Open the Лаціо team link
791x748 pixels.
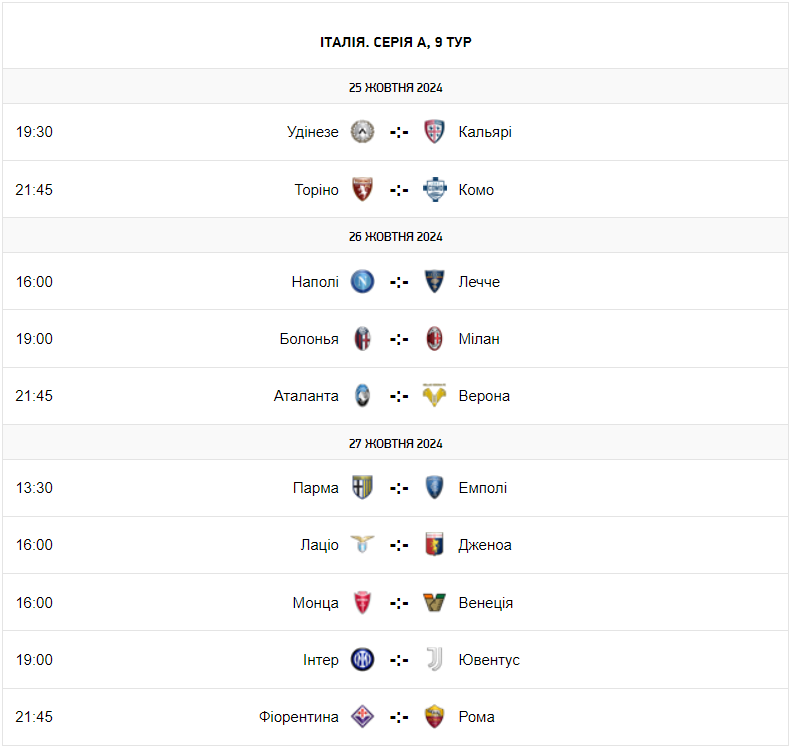pos(319,545)
